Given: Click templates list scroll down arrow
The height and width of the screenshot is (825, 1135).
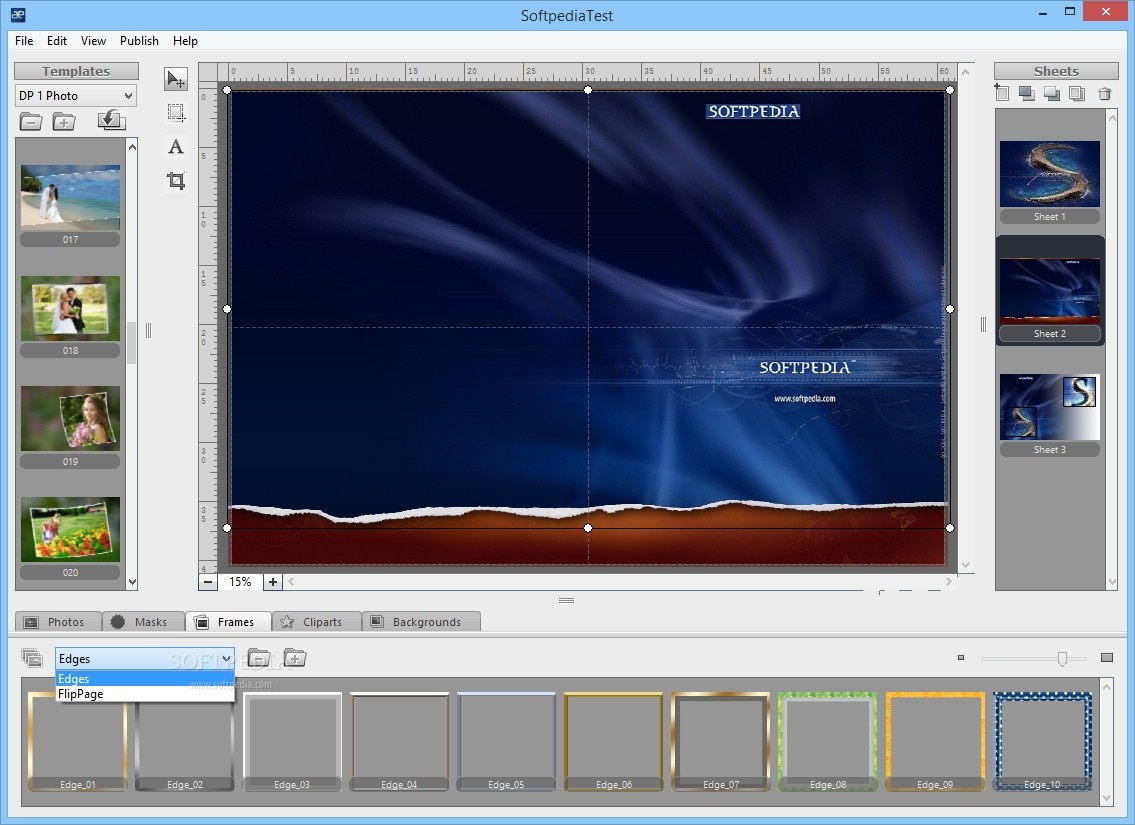Looking at the screenshot, I should pos(132,582).
